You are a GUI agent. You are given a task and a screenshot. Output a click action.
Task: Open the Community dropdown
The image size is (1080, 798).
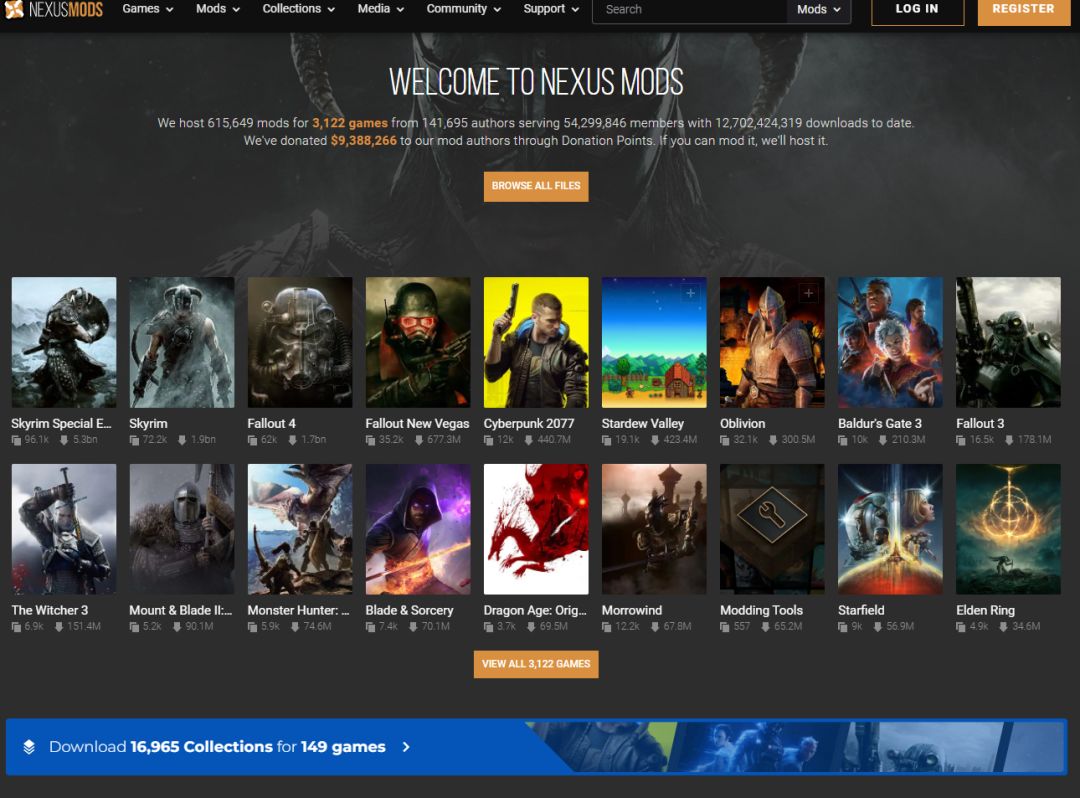pyautogui.click(x=464, y=9)
